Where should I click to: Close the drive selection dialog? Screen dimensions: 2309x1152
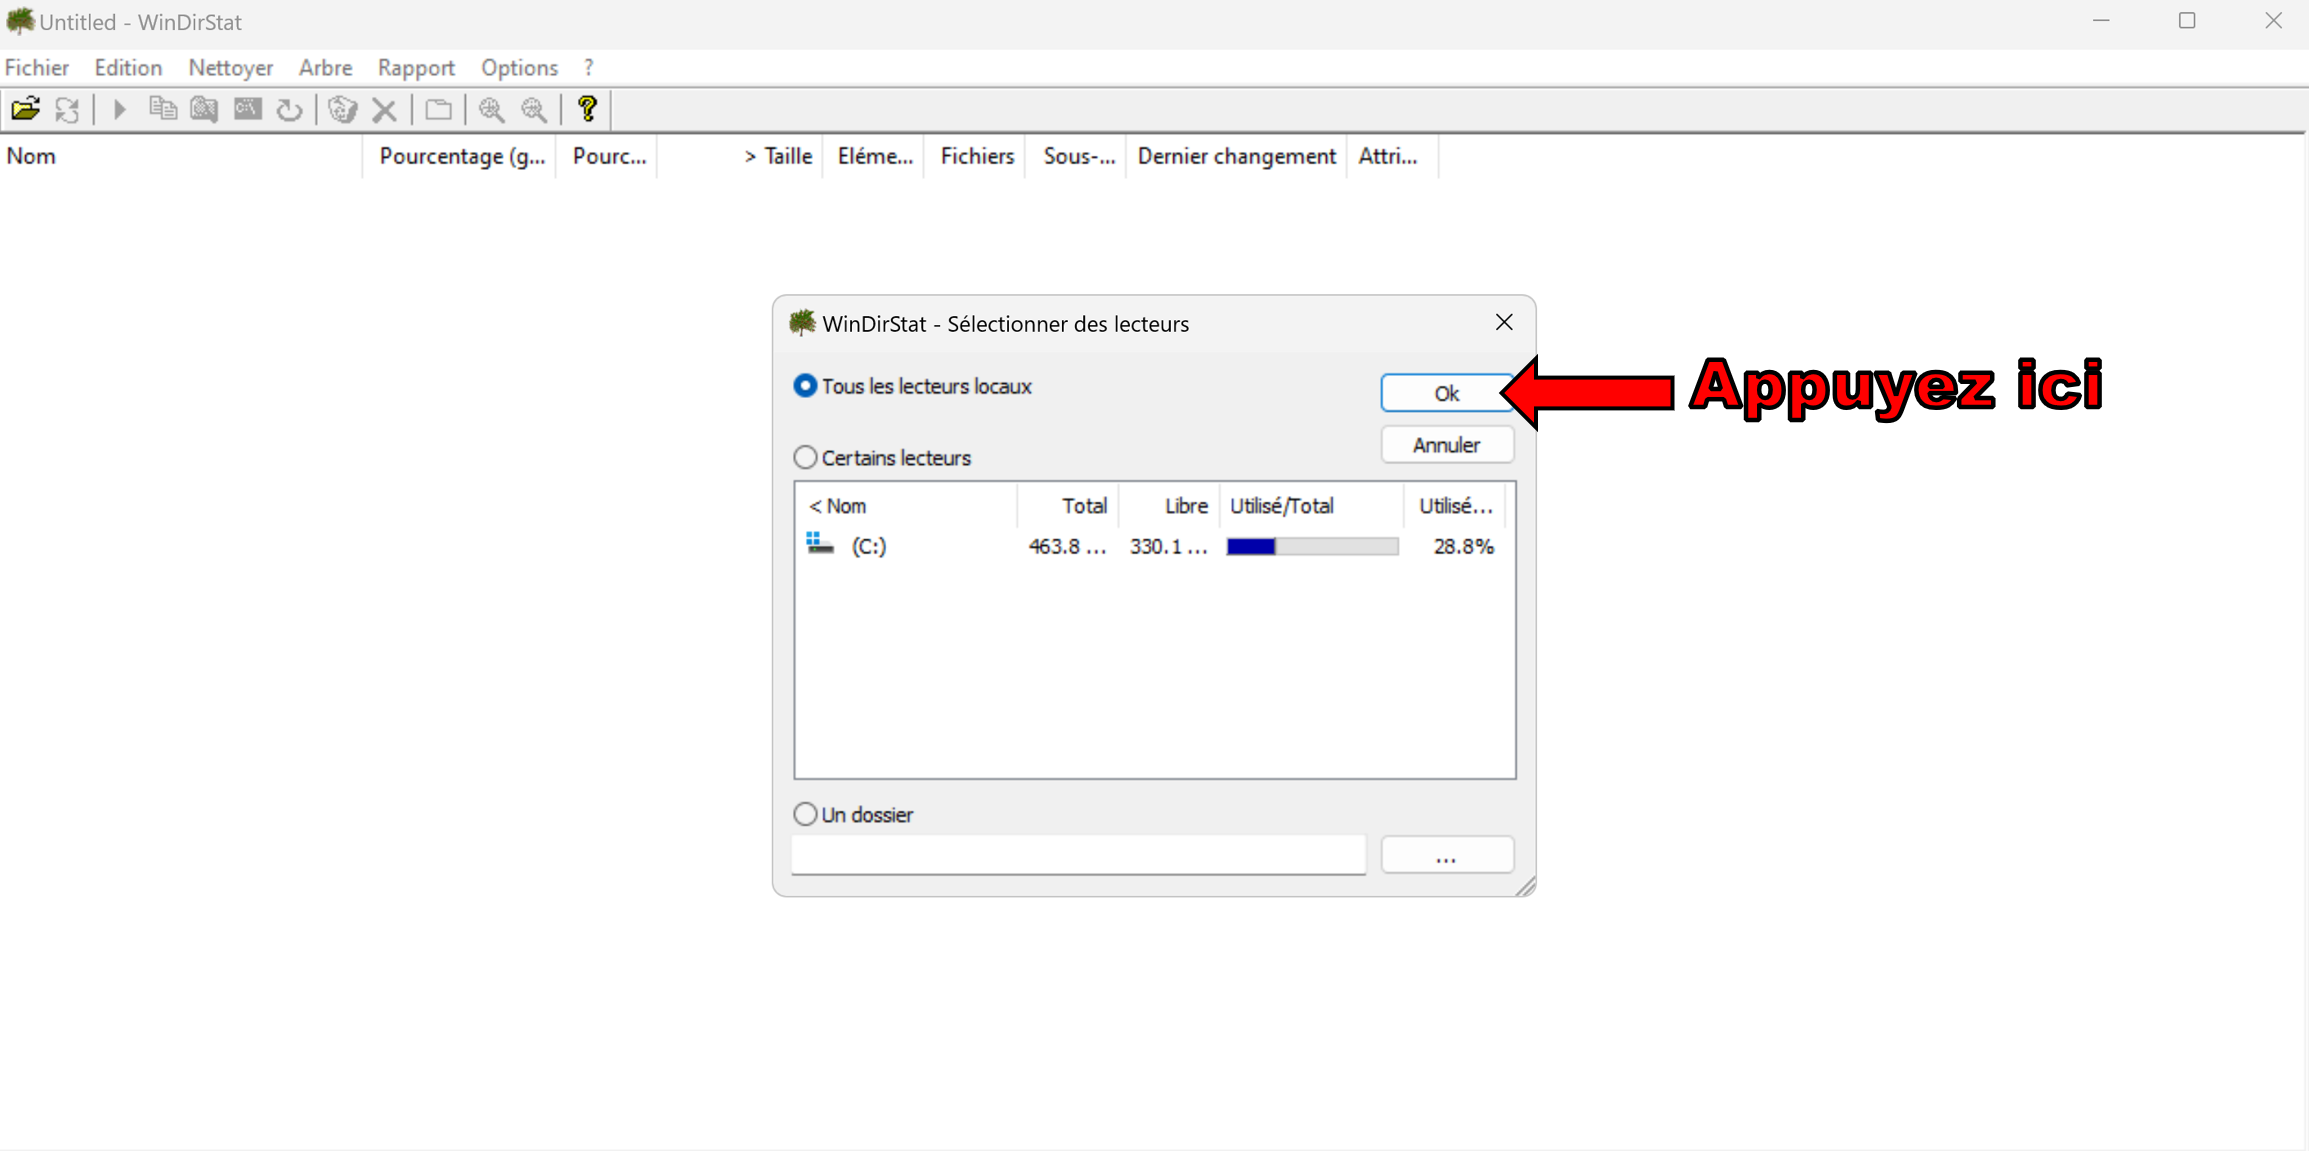pyautogui.click(x=1504, y=322)
